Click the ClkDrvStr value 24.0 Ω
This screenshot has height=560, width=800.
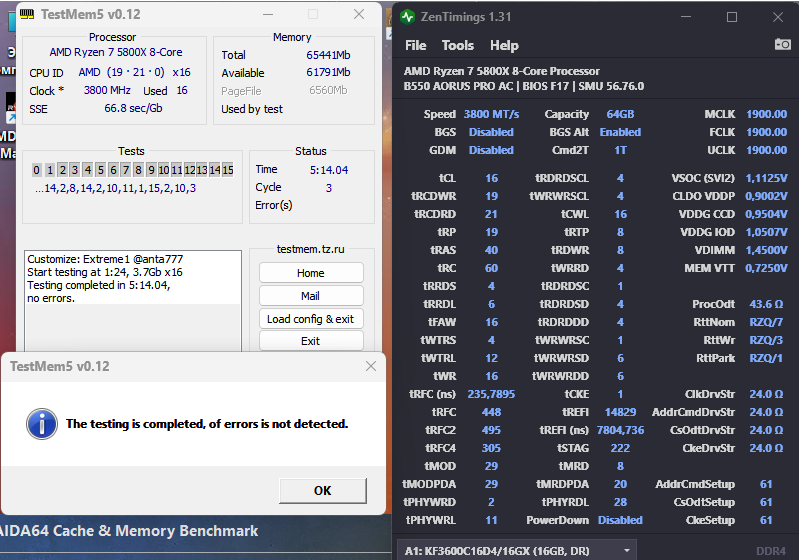[766, 394]
